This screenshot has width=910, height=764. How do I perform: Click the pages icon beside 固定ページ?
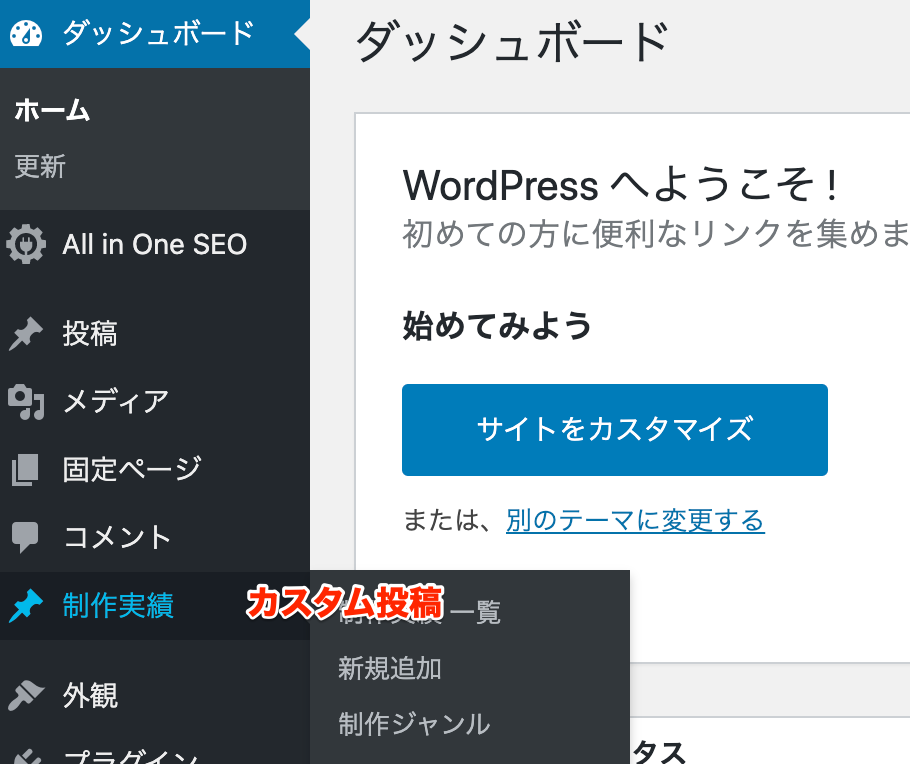tap(25, 469)
